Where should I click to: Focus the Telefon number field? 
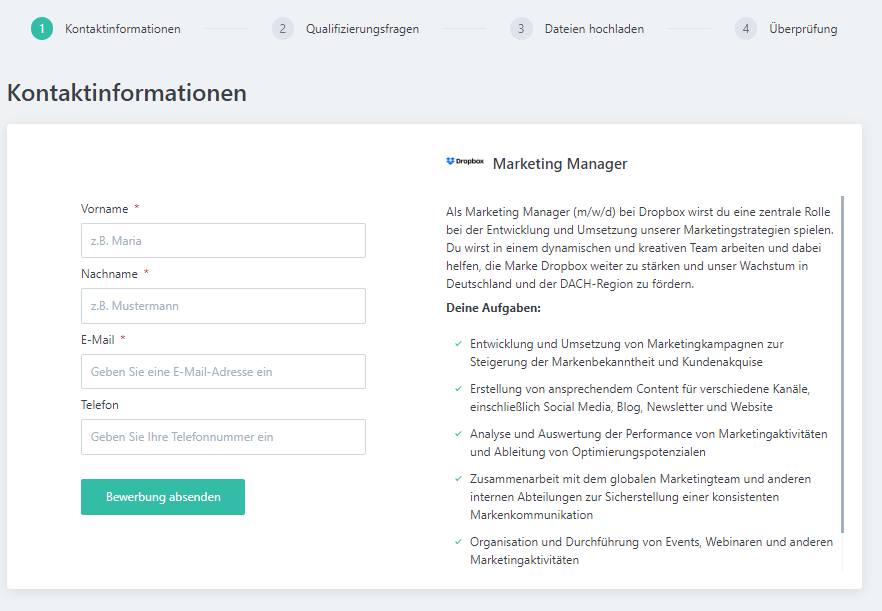[223, 437]
